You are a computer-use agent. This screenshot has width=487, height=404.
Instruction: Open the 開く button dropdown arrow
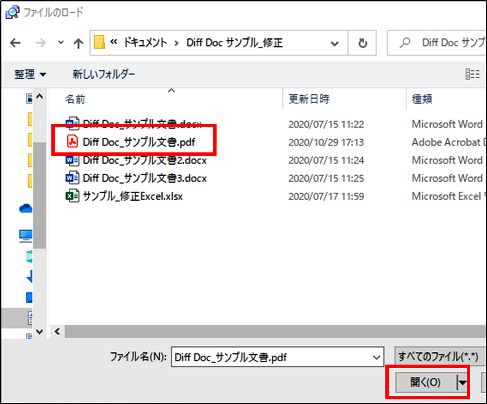(462, 382)
